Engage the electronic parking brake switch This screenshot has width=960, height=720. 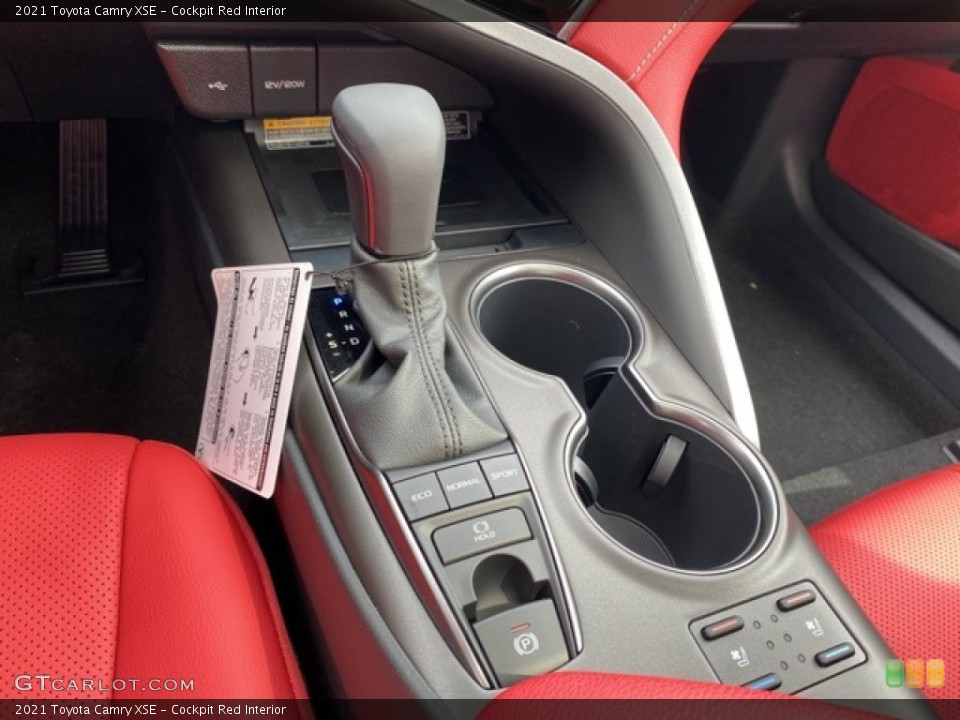(522, 640)
